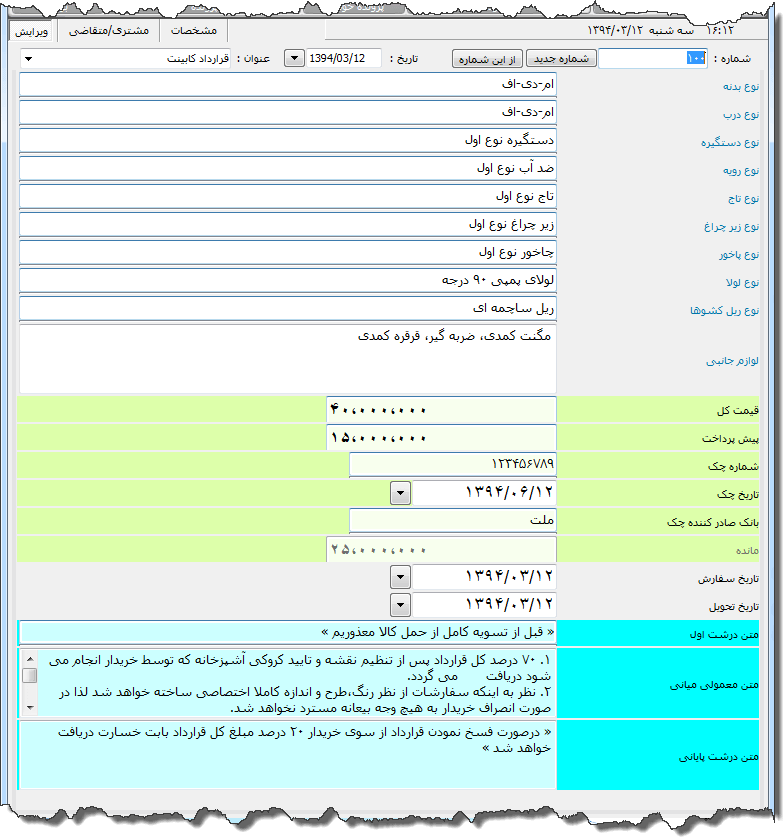This screenshot has width=783, height=837.
Task: Click the نوع زیر چراغ field
Action: click(x=288, y=224)
